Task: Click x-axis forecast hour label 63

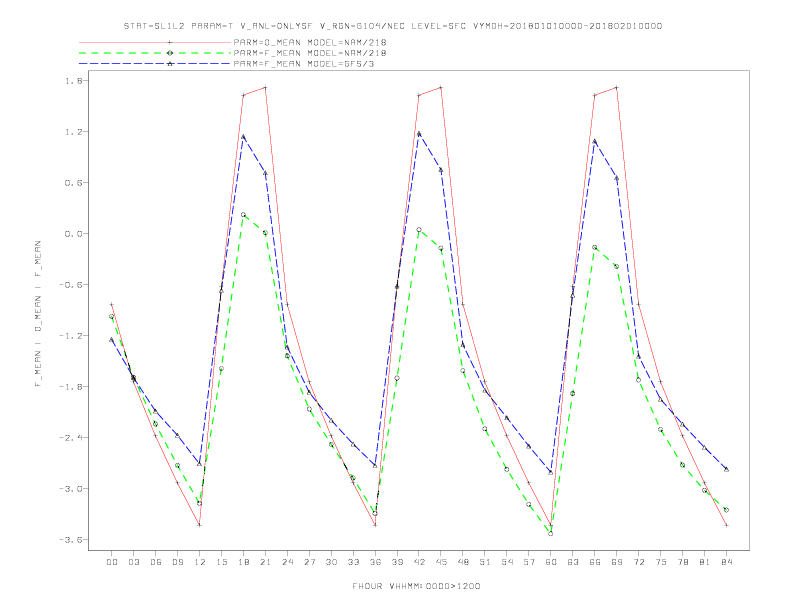Action: (573, 562)
